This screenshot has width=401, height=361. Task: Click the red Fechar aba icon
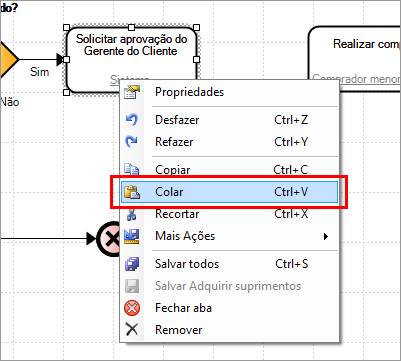pyautogui.click(x=132, y=308)
